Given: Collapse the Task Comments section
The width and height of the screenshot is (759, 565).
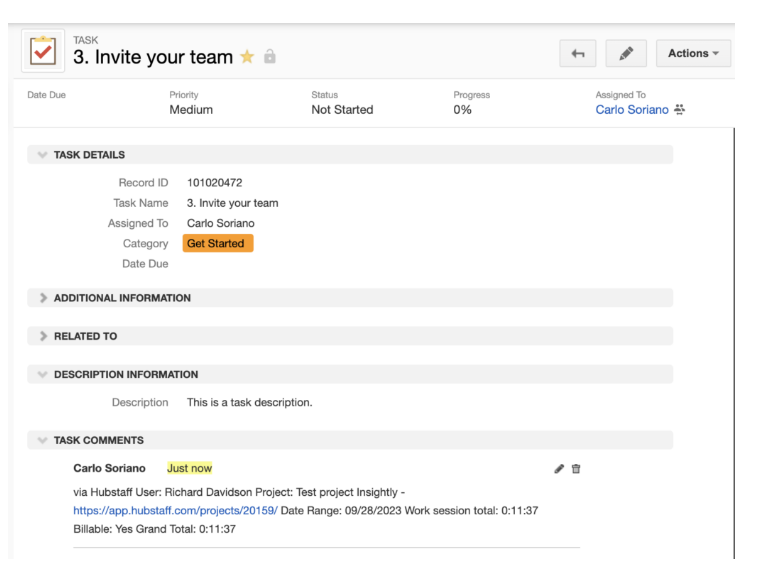Looking at the screenshot, I should (41, 440).
